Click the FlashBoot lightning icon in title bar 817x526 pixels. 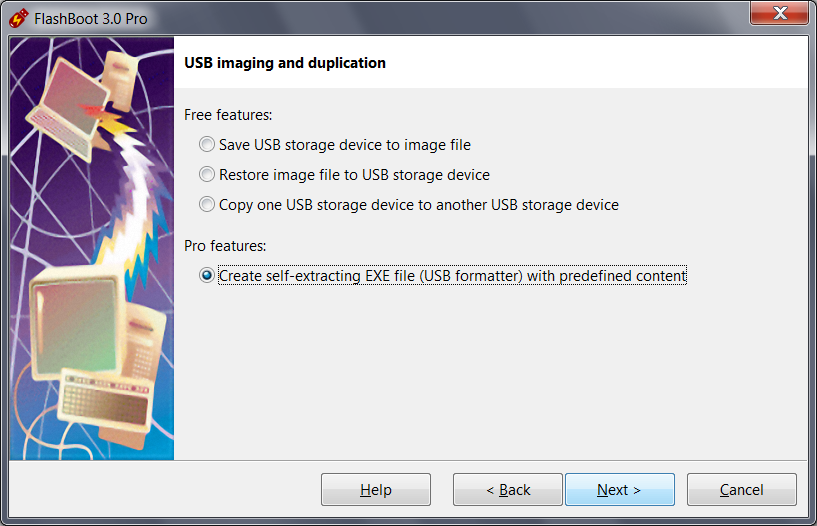pyautogui.click(x=19, y=18)
